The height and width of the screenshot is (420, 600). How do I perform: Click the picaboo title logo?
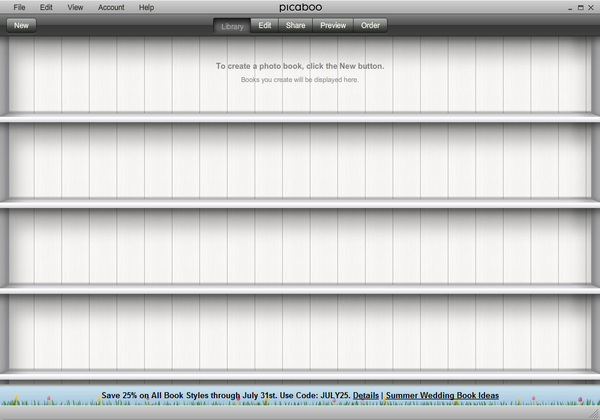[x=300, y=7]
